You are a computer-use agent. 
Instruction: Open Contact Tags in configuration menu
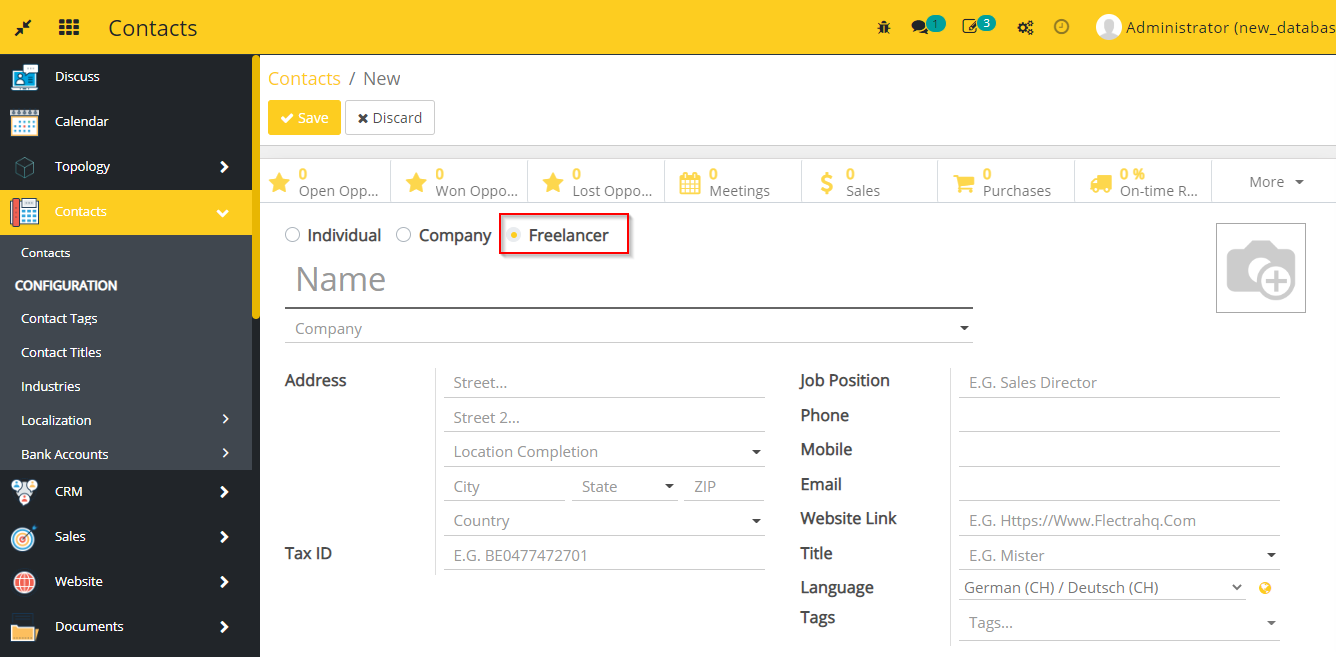click(59, 318)
